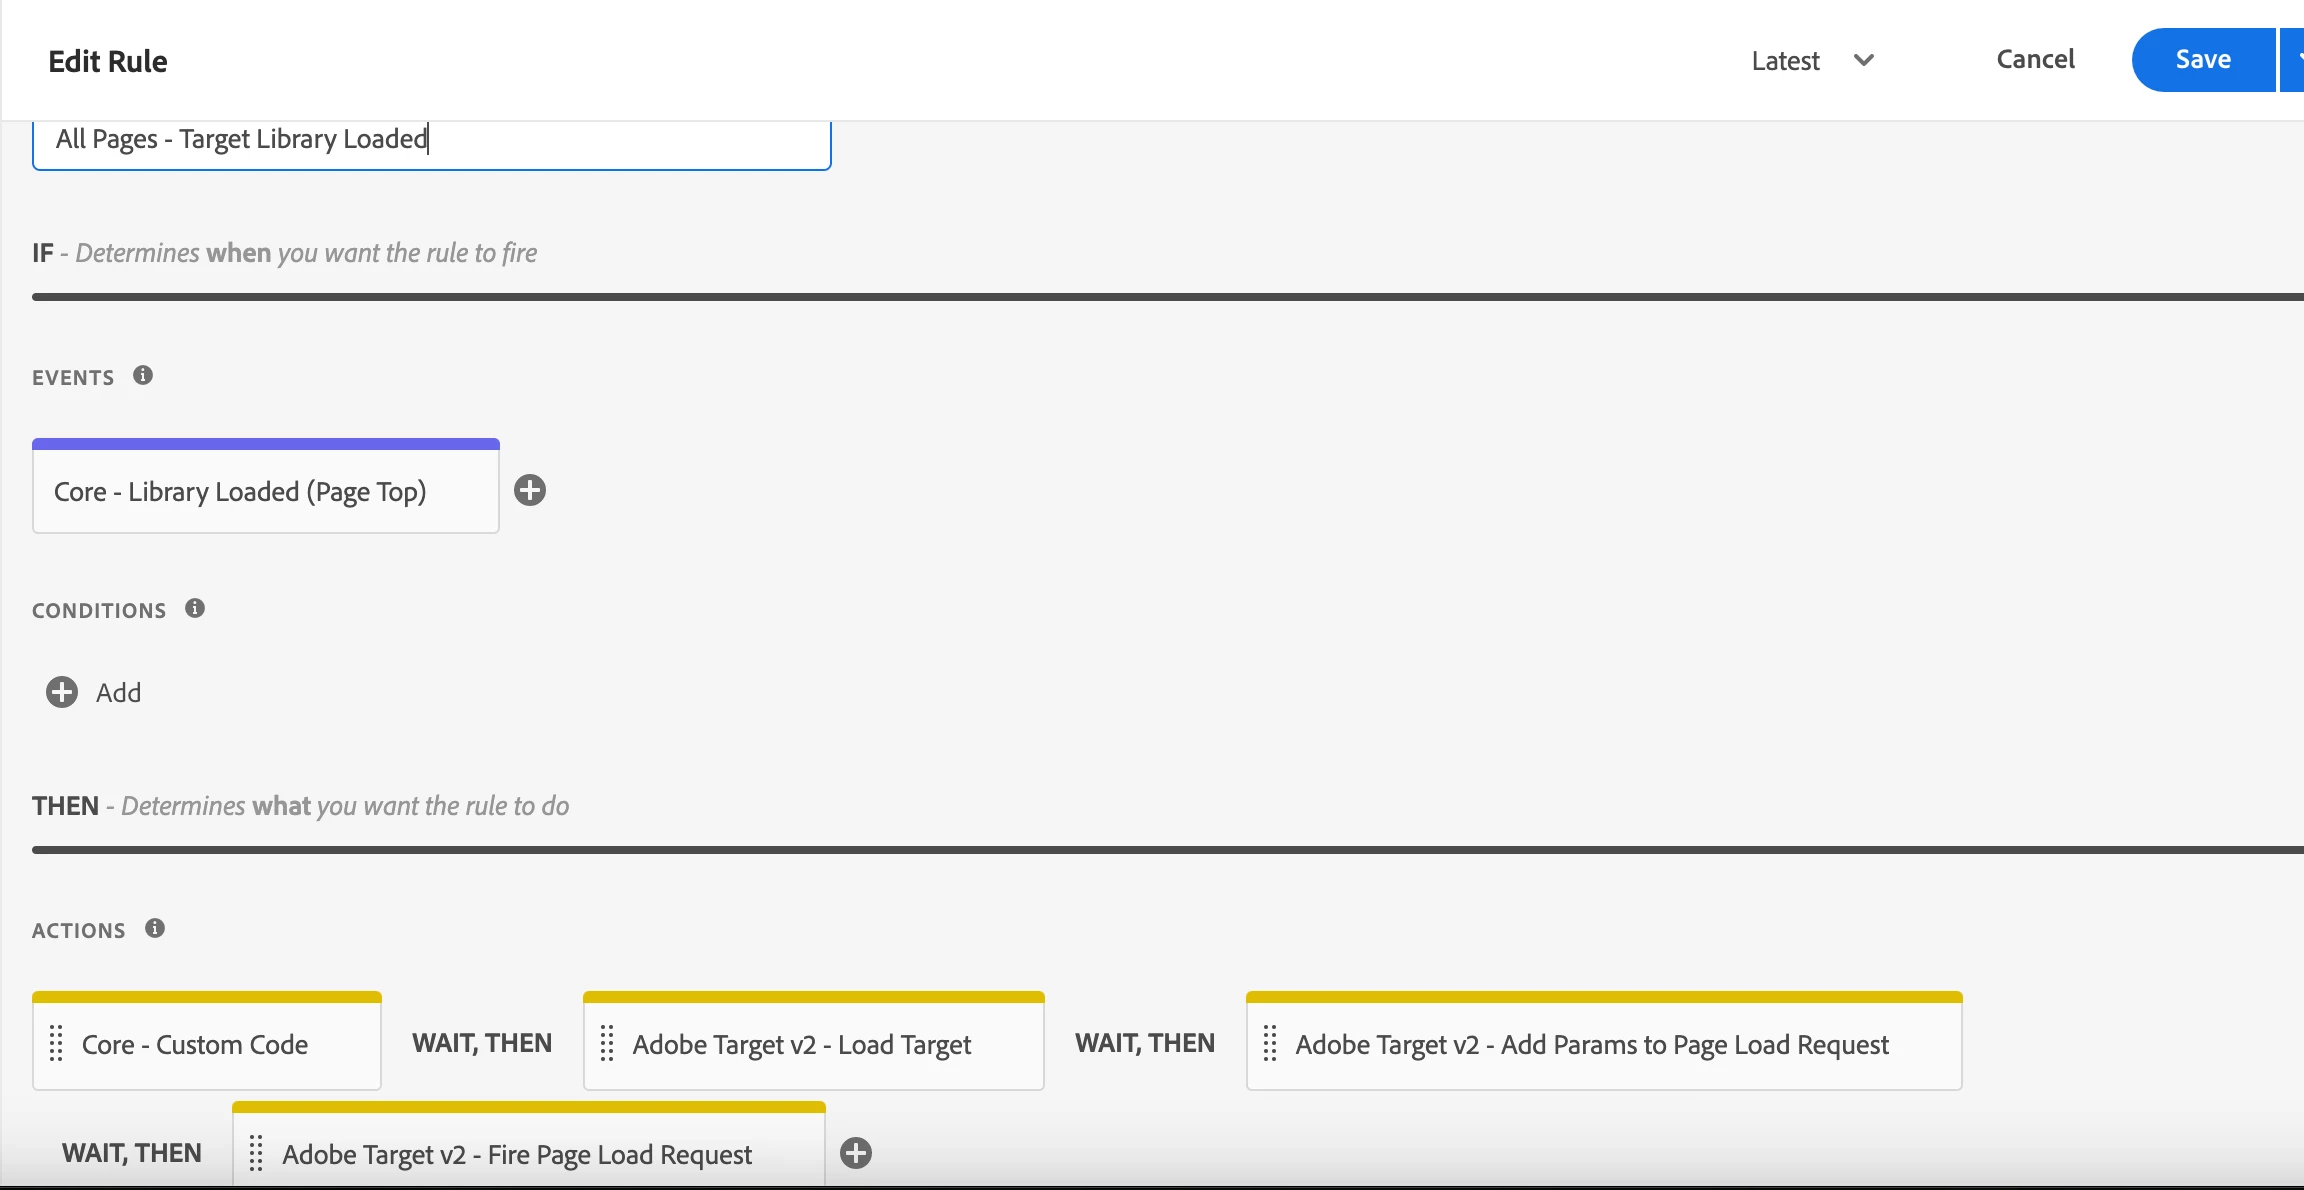Screen dimensions: 2304x1190
Task: Click drag handle on Fire Page Load Request
Action: point(256,1153)
